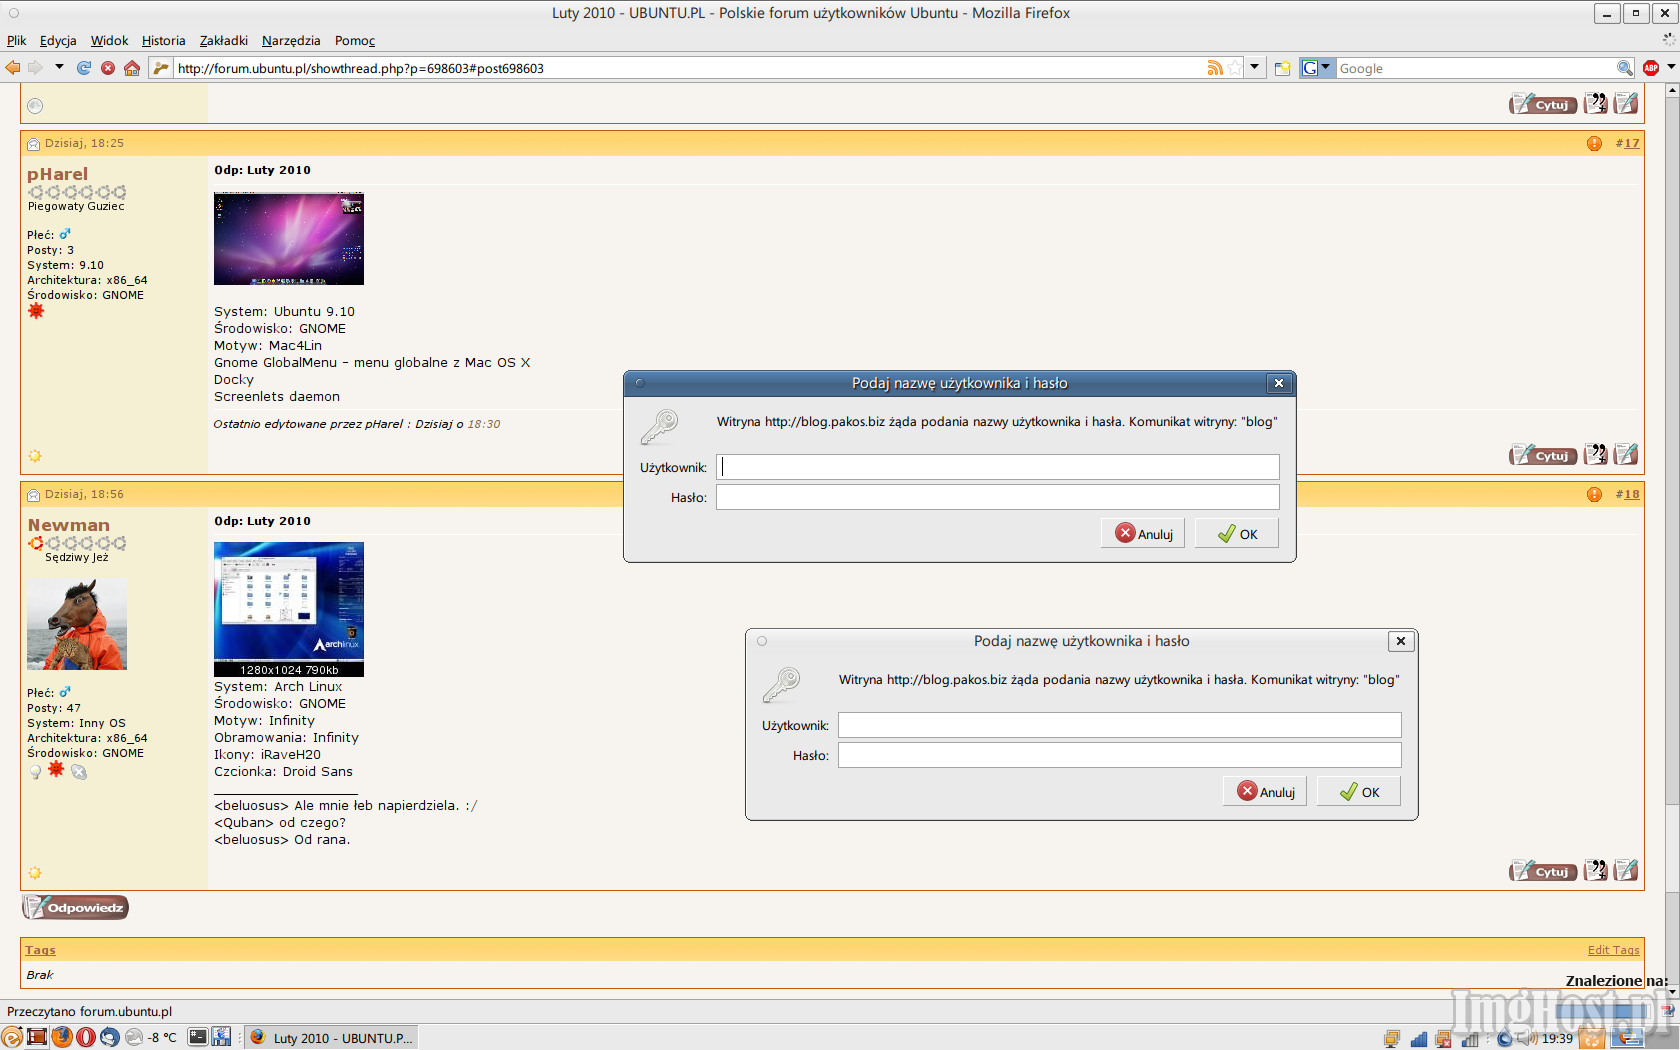This screenshot has height=1050, width=1680.
Task: Click the Deluge water drop tray icon
Action: [x=1505, y=1038]
